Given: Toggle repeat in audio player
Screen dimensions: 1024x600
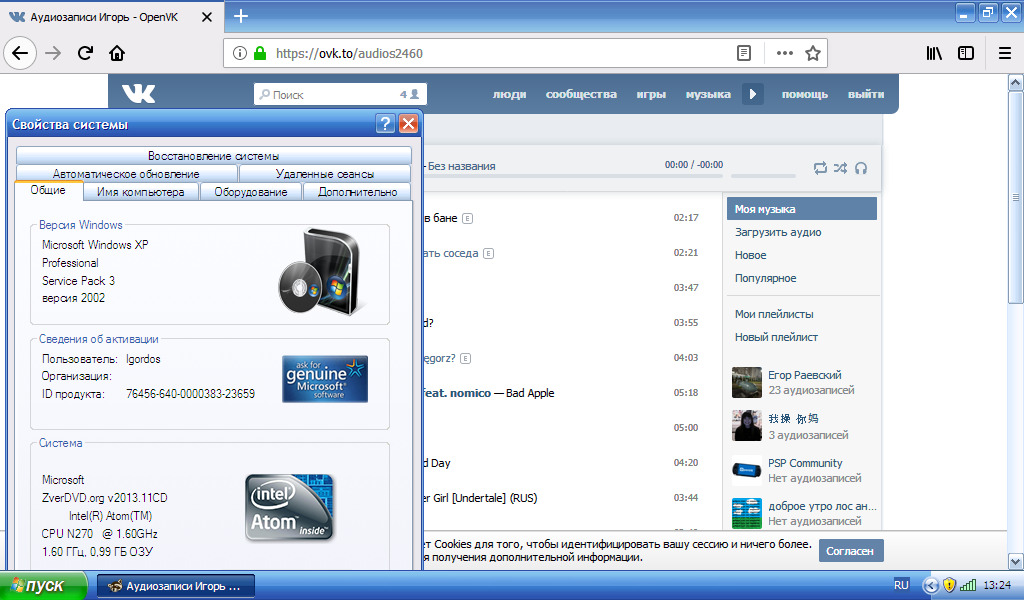Looking at the screenshot, I should (x=820, y=168).
